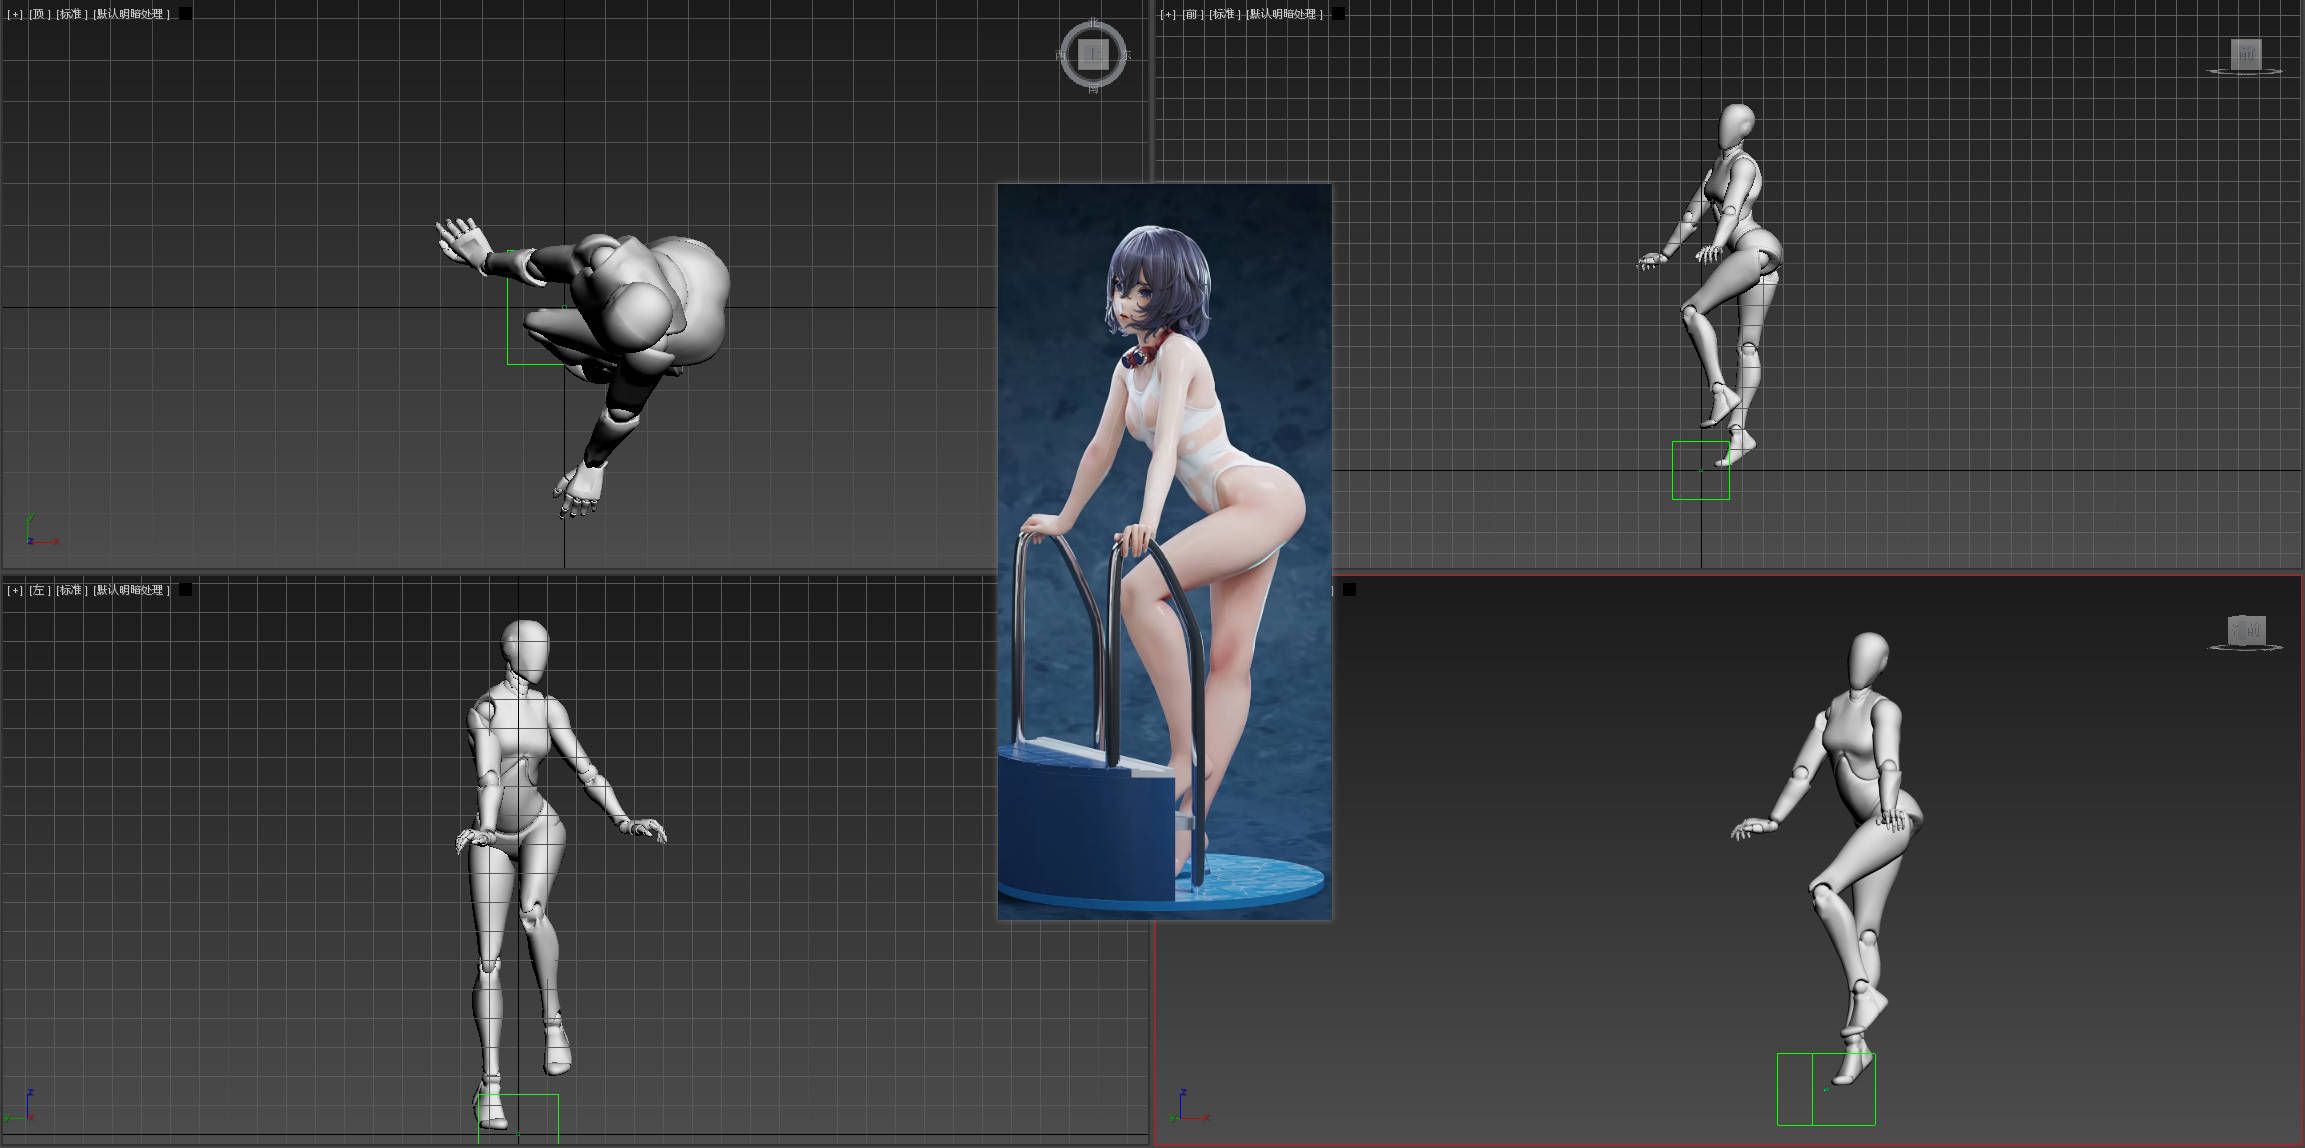Select the green box in the Left (左) viewport
2305x1148 pixels.
point(518,1118)
